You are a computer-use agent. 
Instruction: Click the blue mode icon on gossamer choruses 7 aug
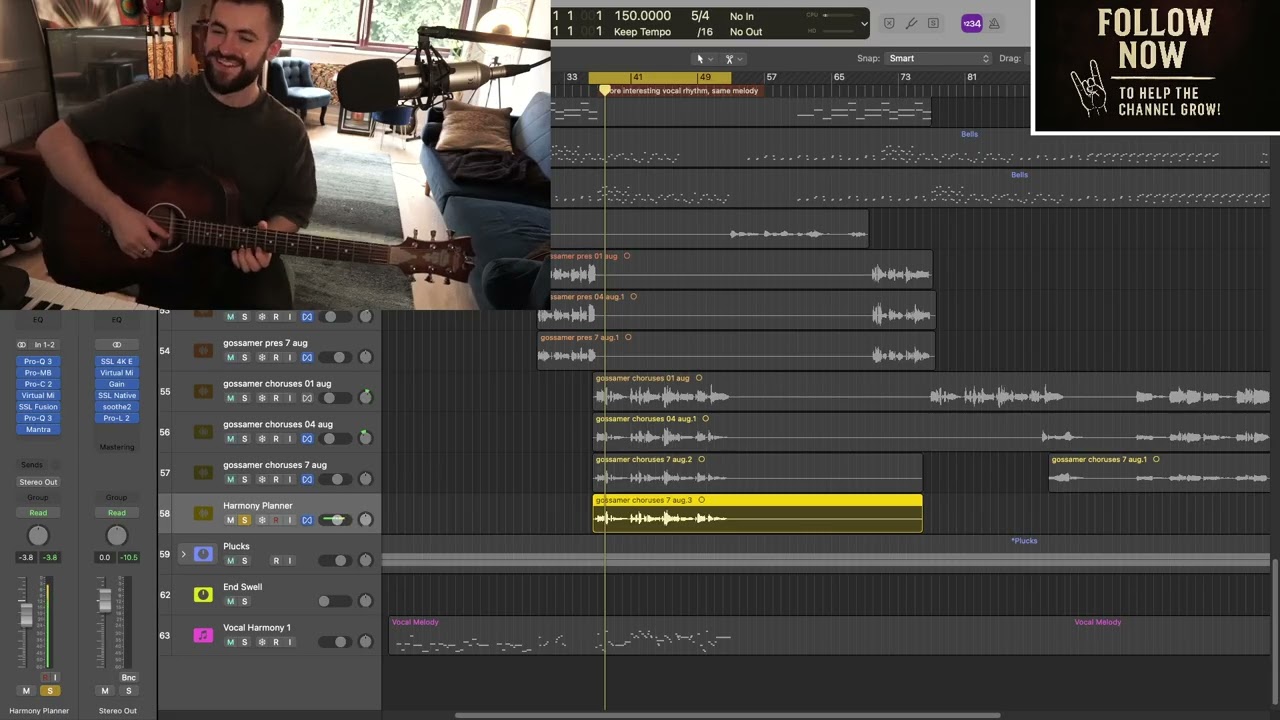tap(307, 480)
